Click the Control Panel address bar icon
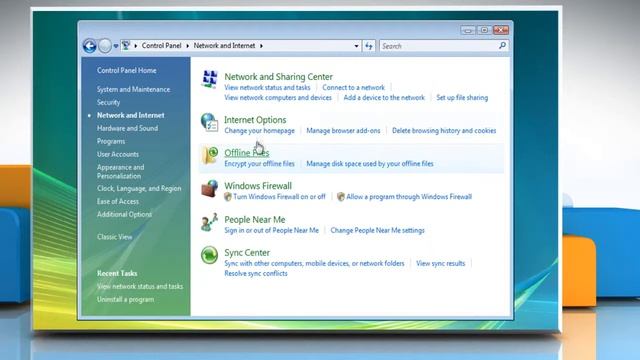Image resolution: width=640 pixels, height=360 pixels. click(126, 45)
